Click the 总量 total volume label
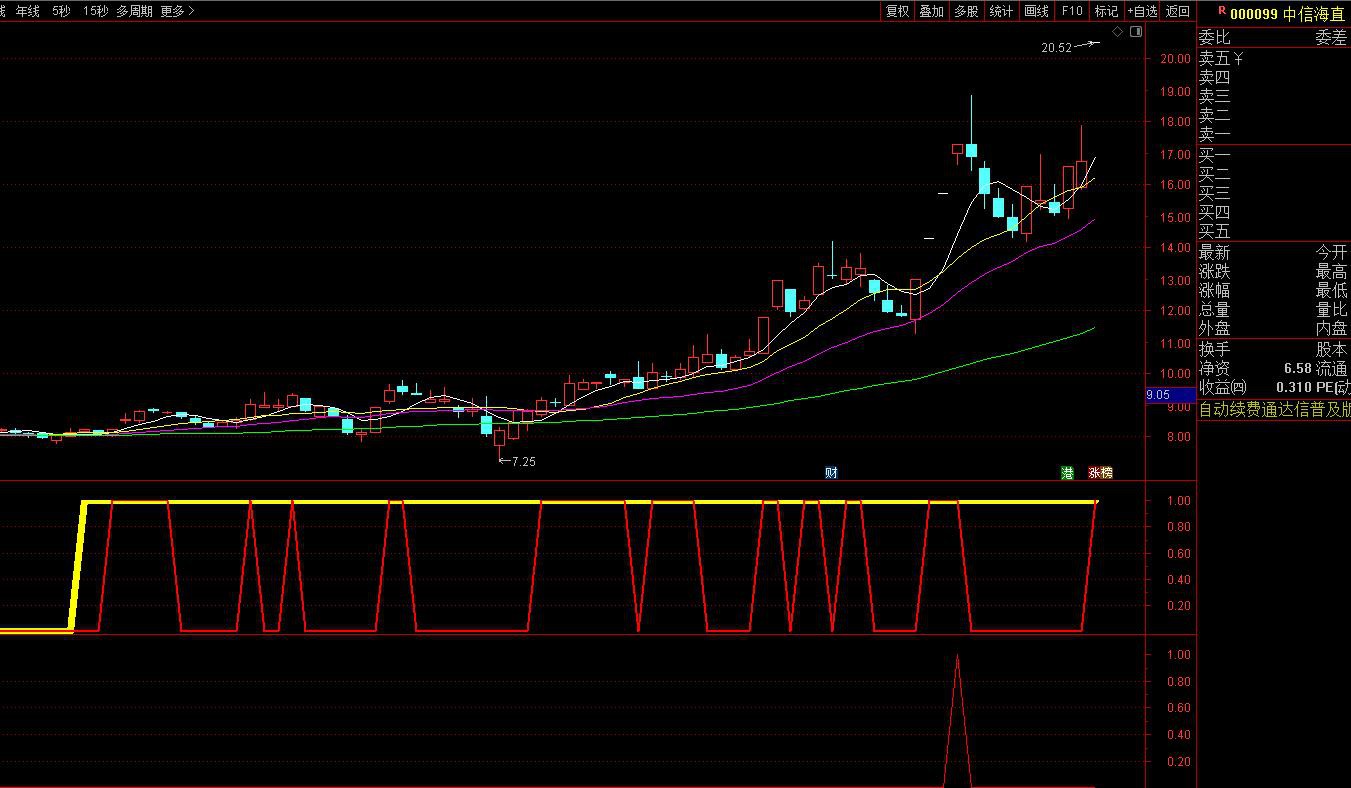 click(x=1215, y=310)
